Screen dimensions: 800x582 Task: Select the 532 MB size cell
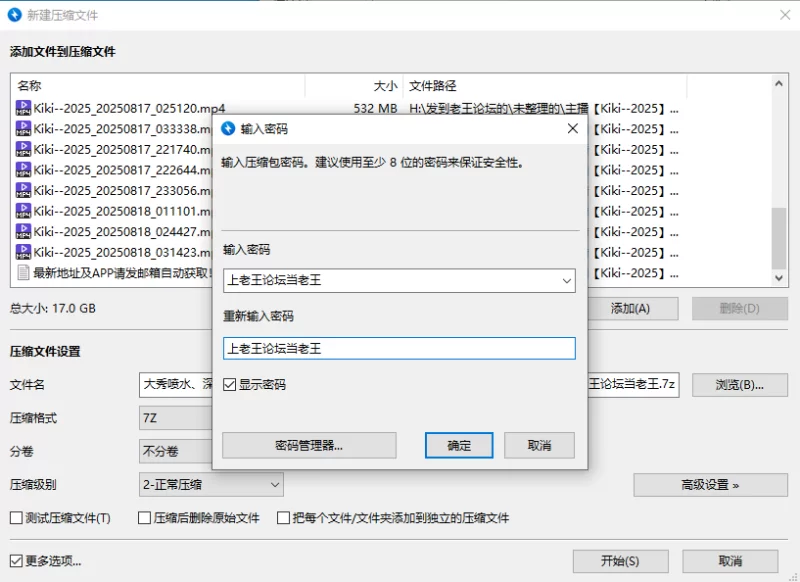pos(376,108)
